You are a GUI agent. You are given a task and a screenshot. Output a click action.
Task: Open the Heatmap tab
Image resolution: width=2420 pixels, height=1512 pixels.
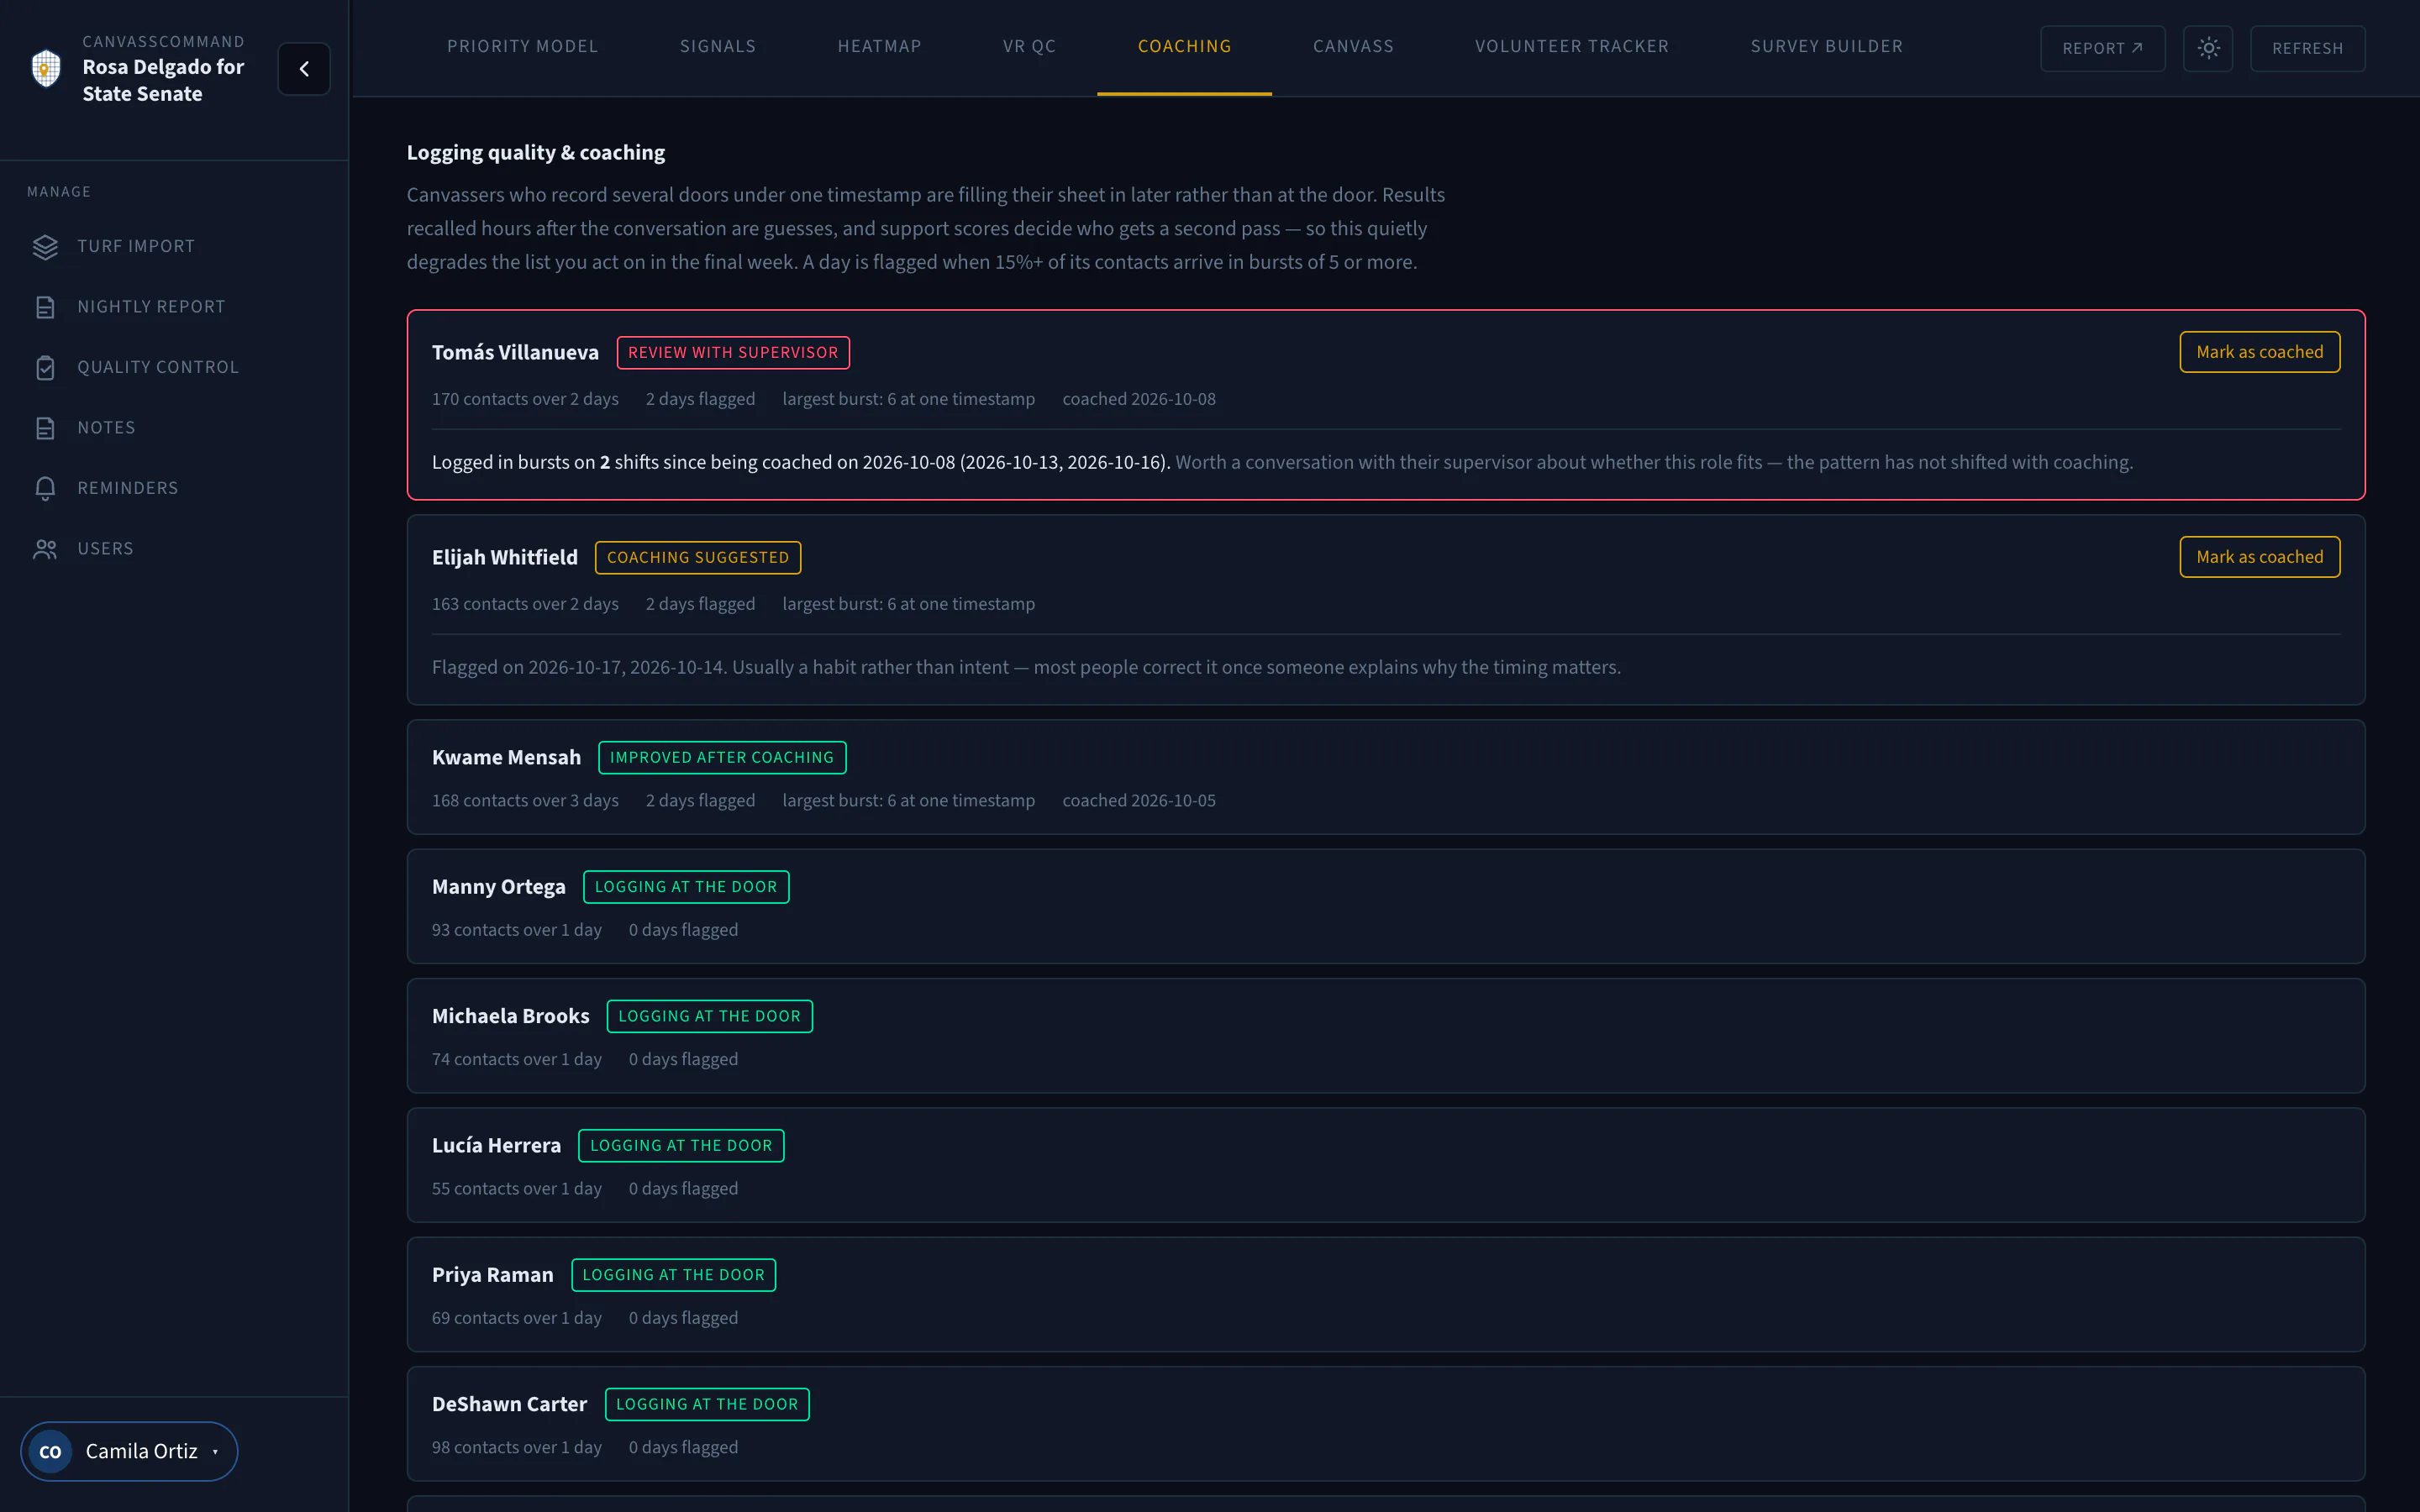tap(879, 46)
